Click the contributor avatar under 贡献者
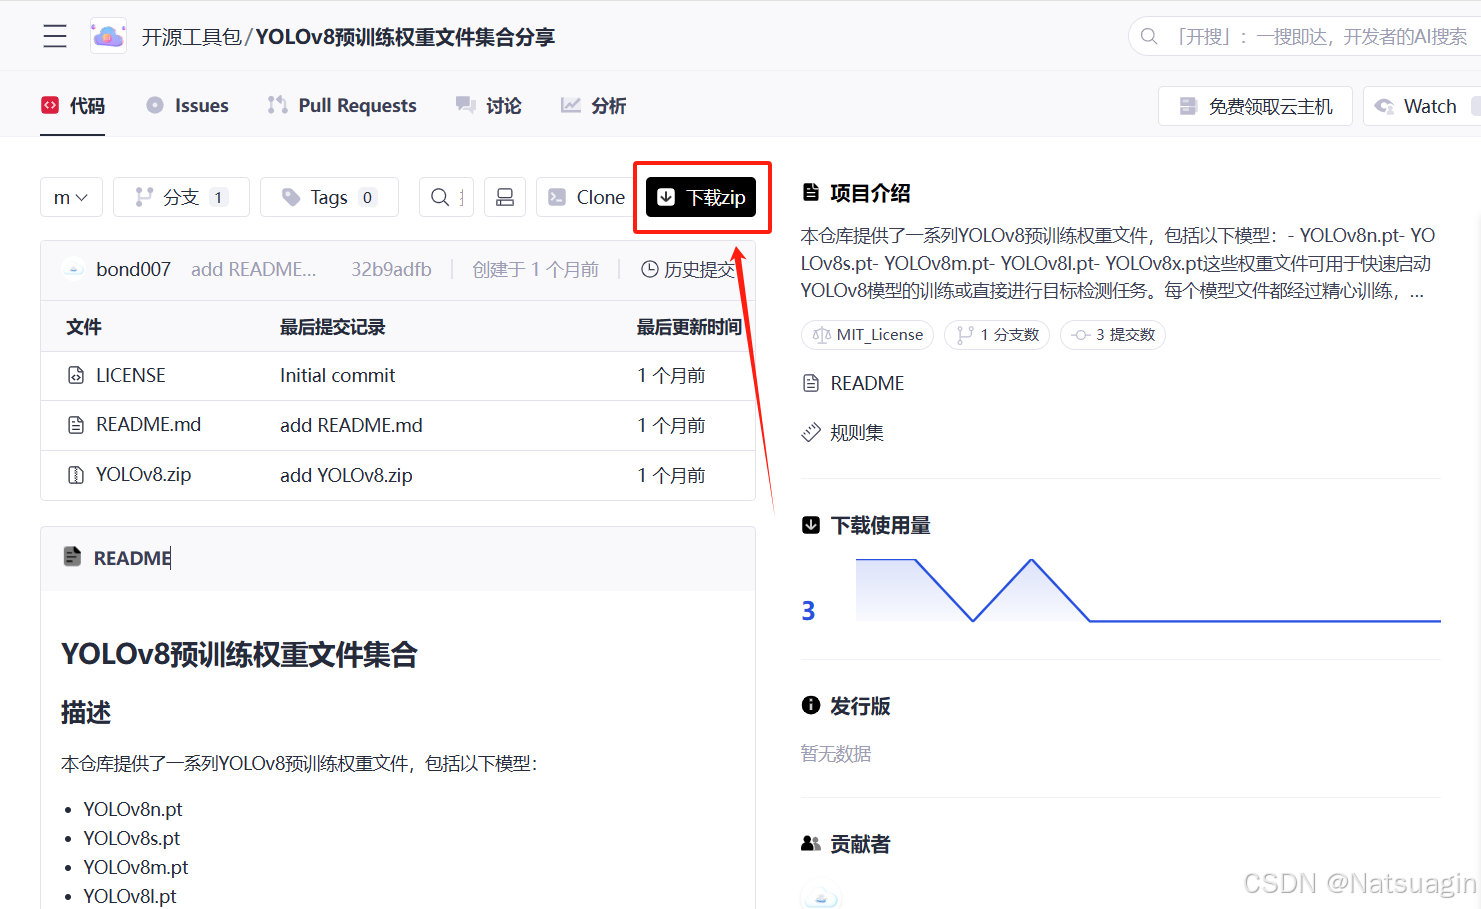 [x=821, y=896]
